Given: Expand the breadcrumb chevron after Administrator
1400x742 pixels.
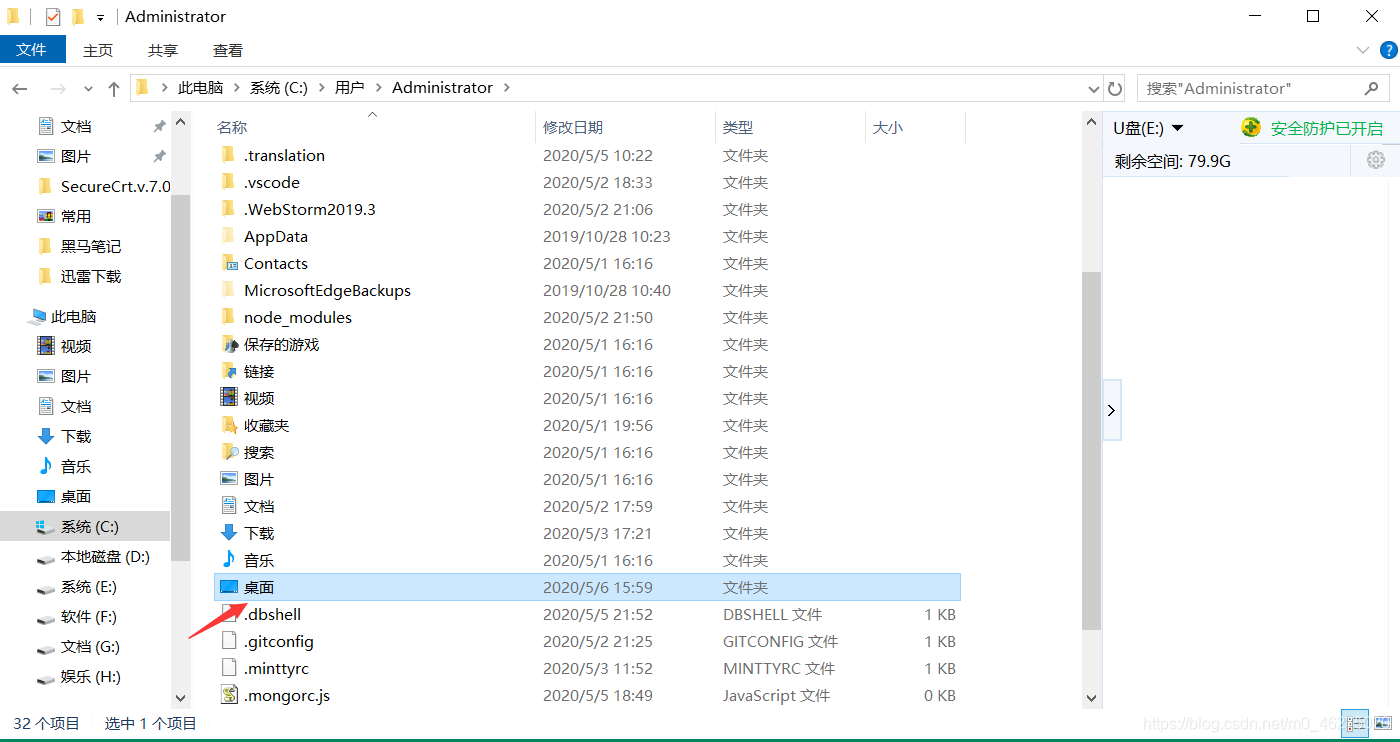Looking at the screenshot, I should pos(507,88).
